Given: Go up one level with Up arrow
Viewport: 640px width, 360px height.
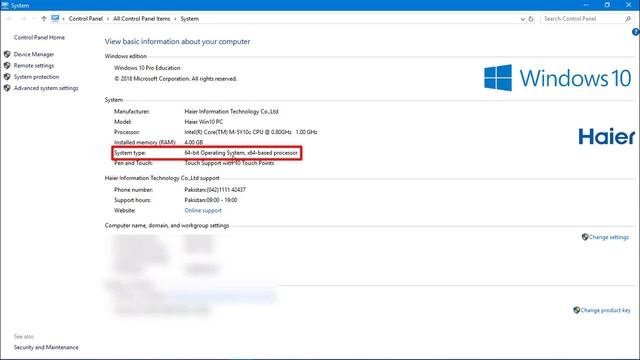Looking at the screenshot, I should click(x=44, y=19).
